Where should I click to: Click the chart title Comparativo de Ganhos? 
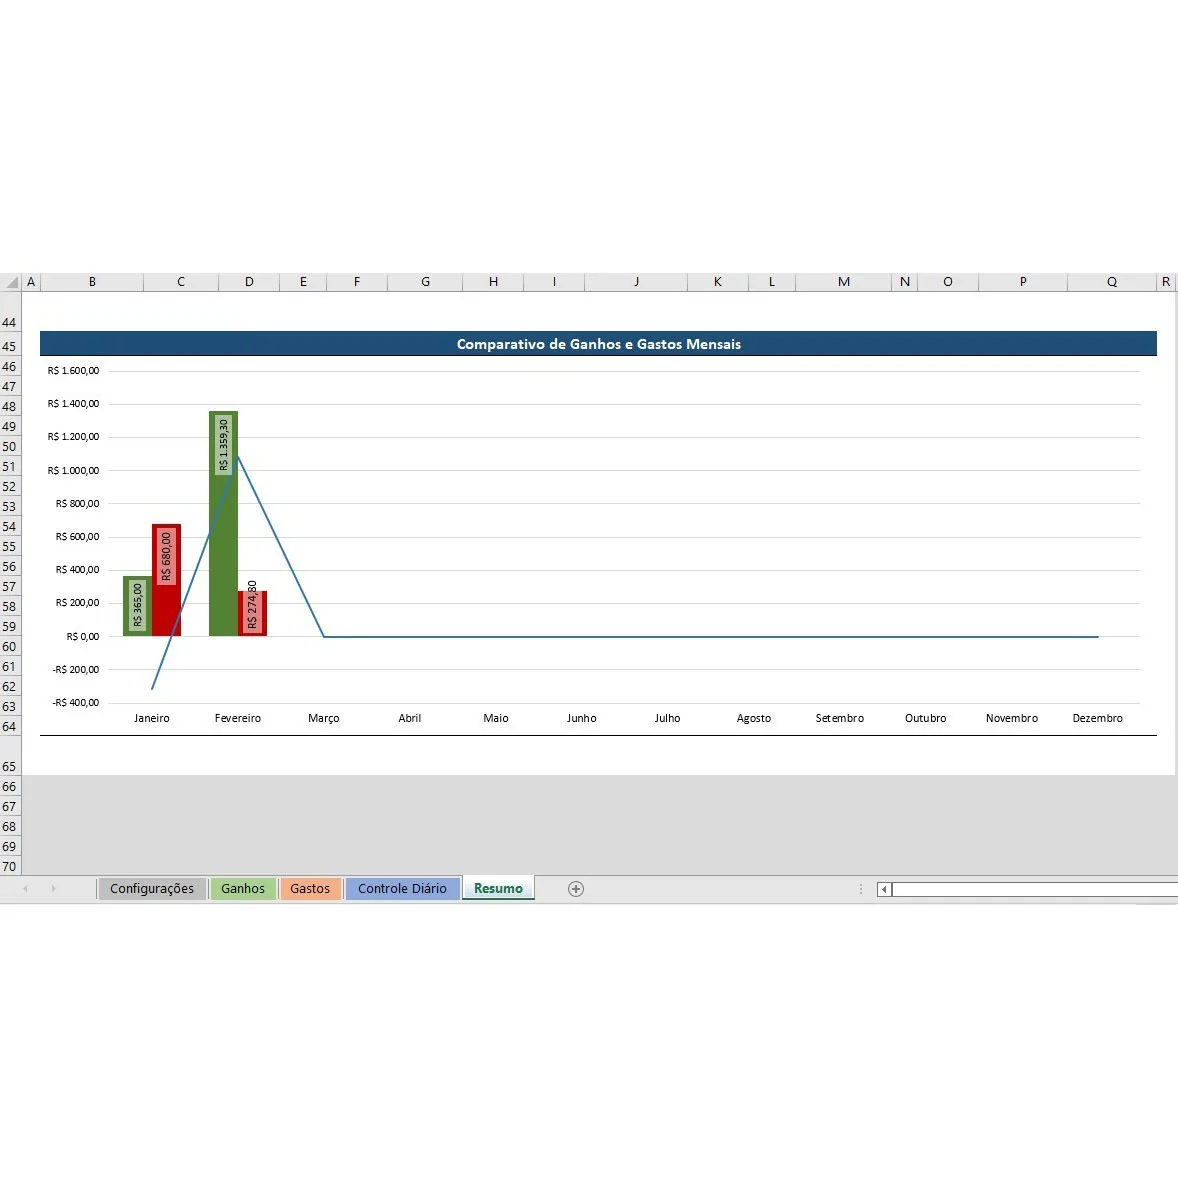(598, 344)
